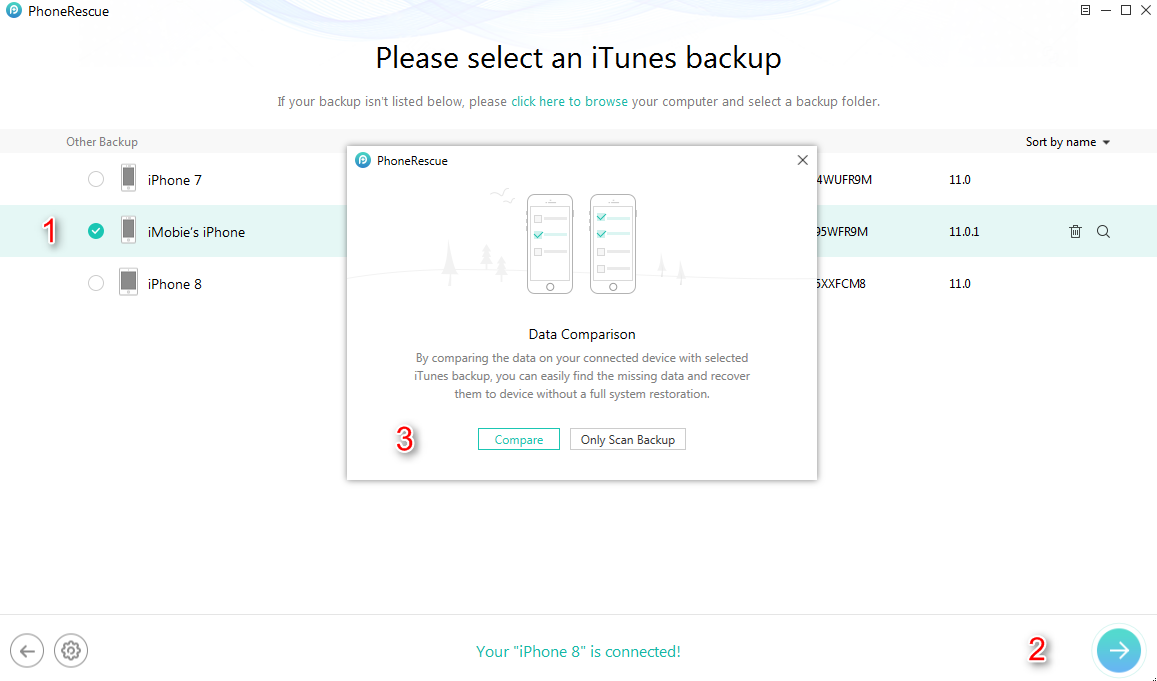
Task: Click the PhoneRescue logo in dialog header
Action: coord(363,160)
